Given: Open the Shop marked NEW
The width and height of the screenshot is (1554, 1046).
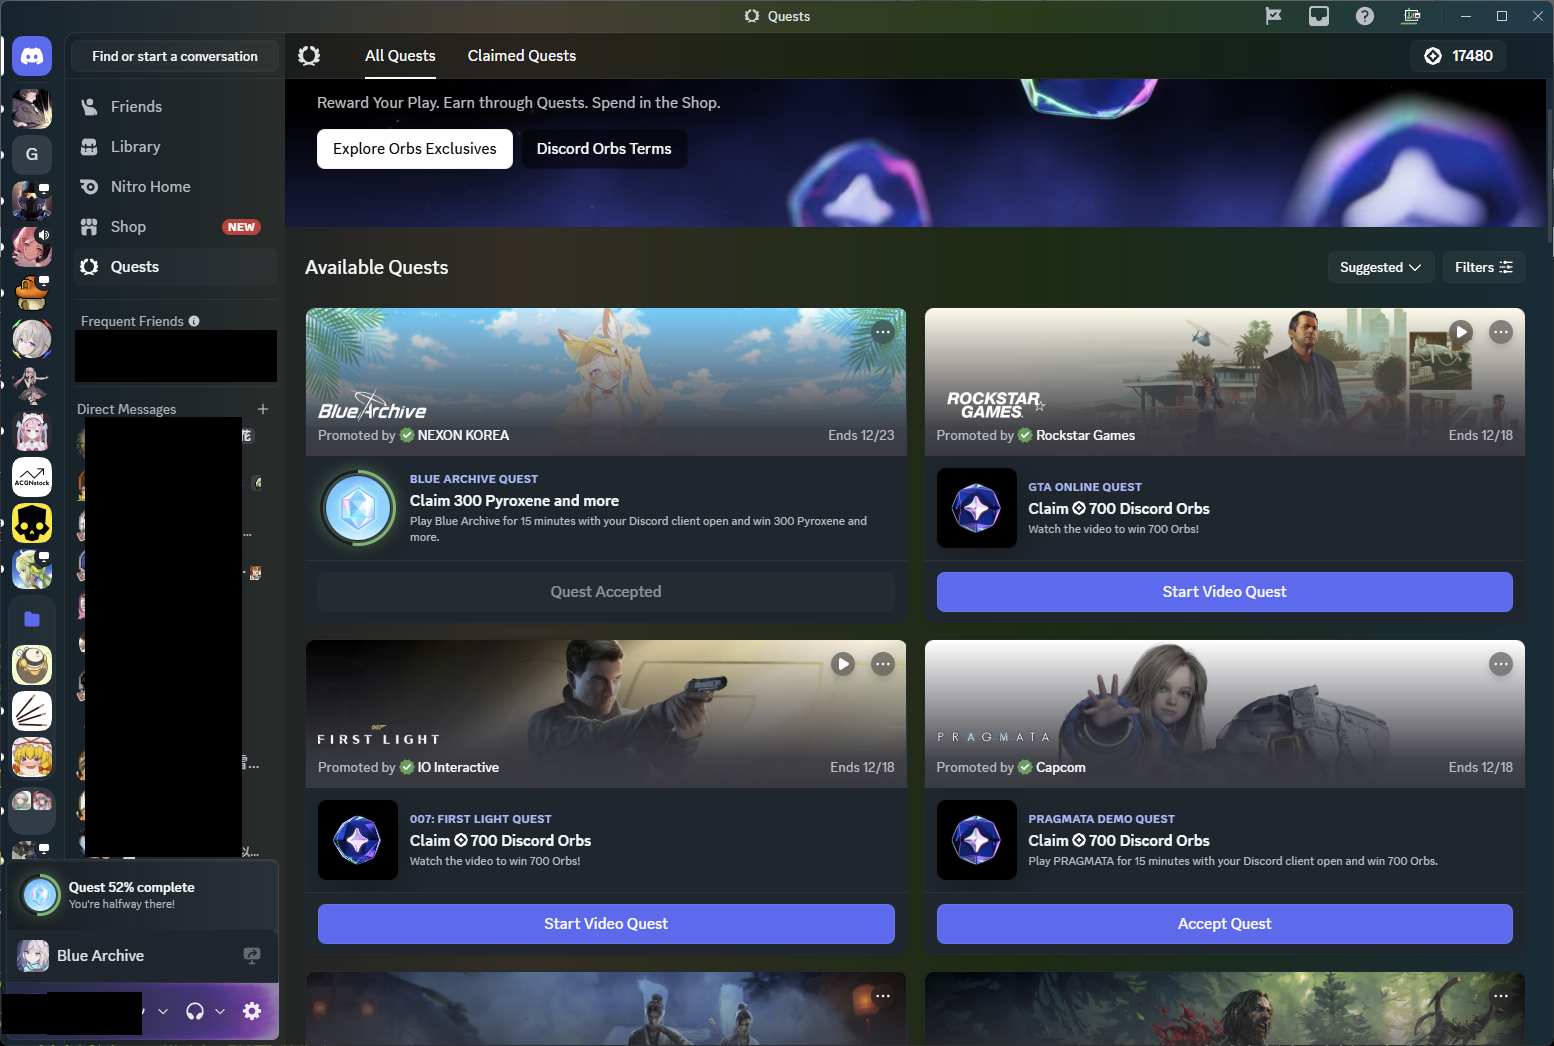Looking at the screenshot, I should click(175, 227).
